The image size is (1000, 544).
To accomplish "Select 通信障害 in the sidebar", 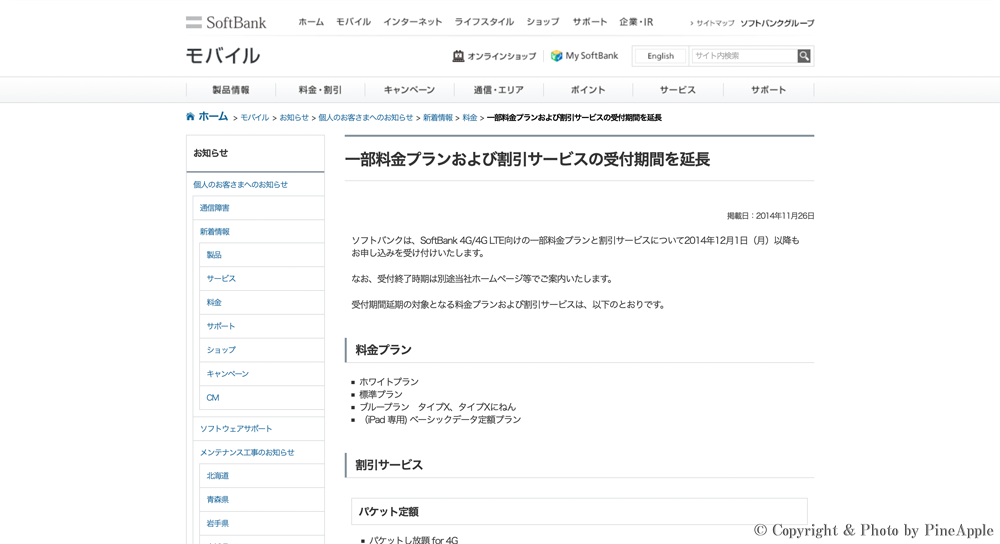I will [x=215, y=208].
